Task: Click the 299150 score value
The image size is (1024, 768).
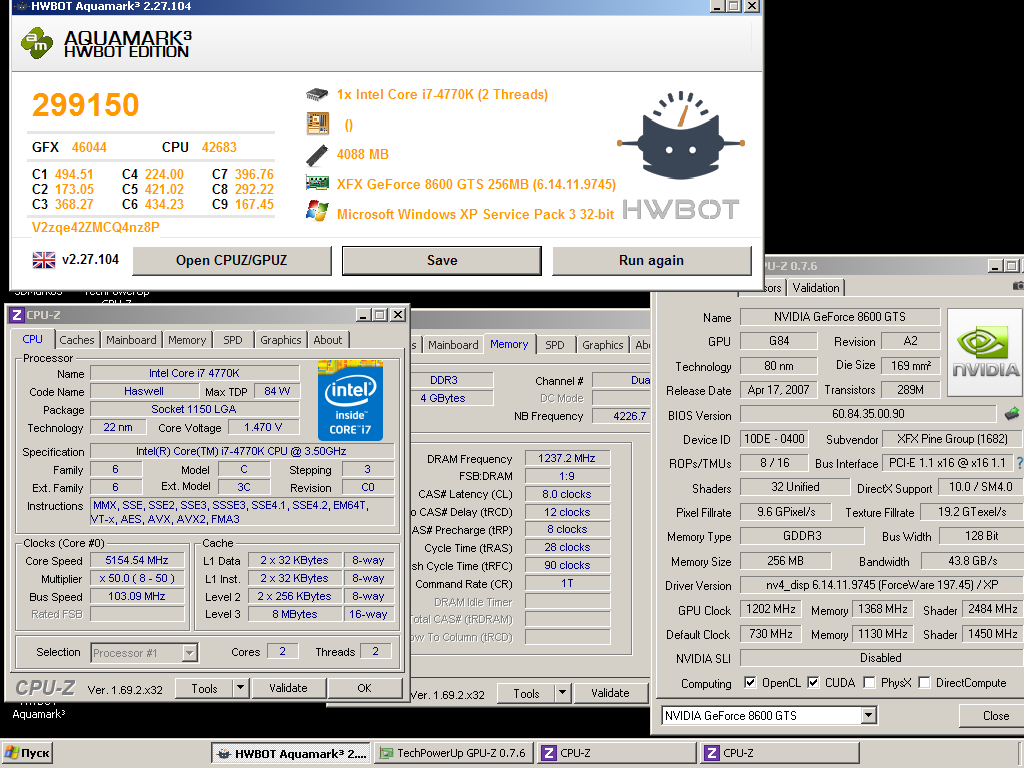Action: click(x=86, y=104)
